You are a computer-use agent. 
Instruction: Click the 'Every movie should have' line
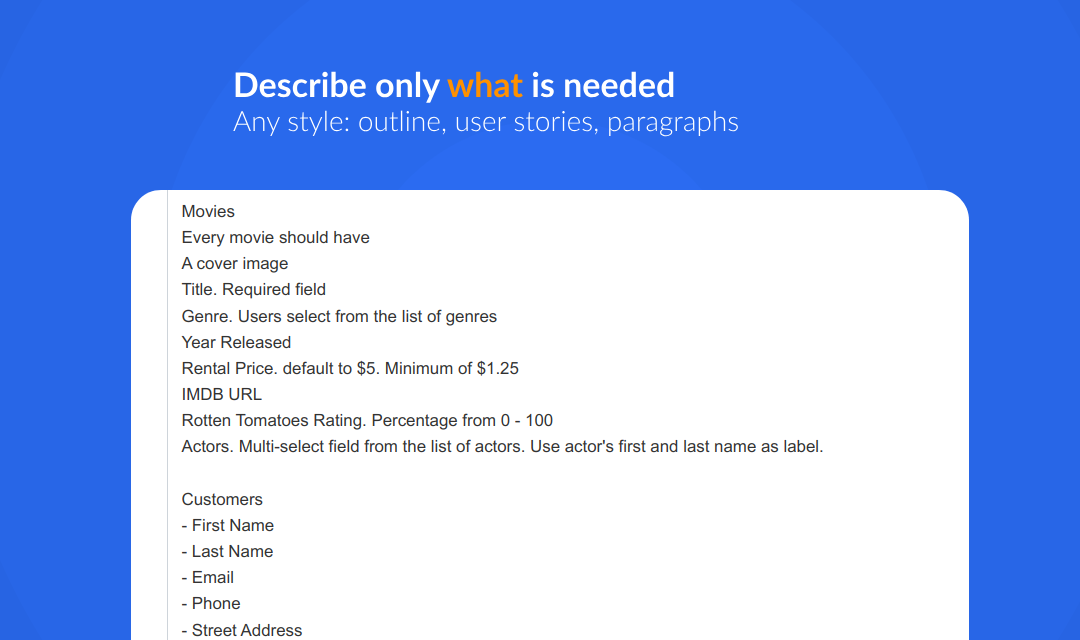tap(276, 238)
